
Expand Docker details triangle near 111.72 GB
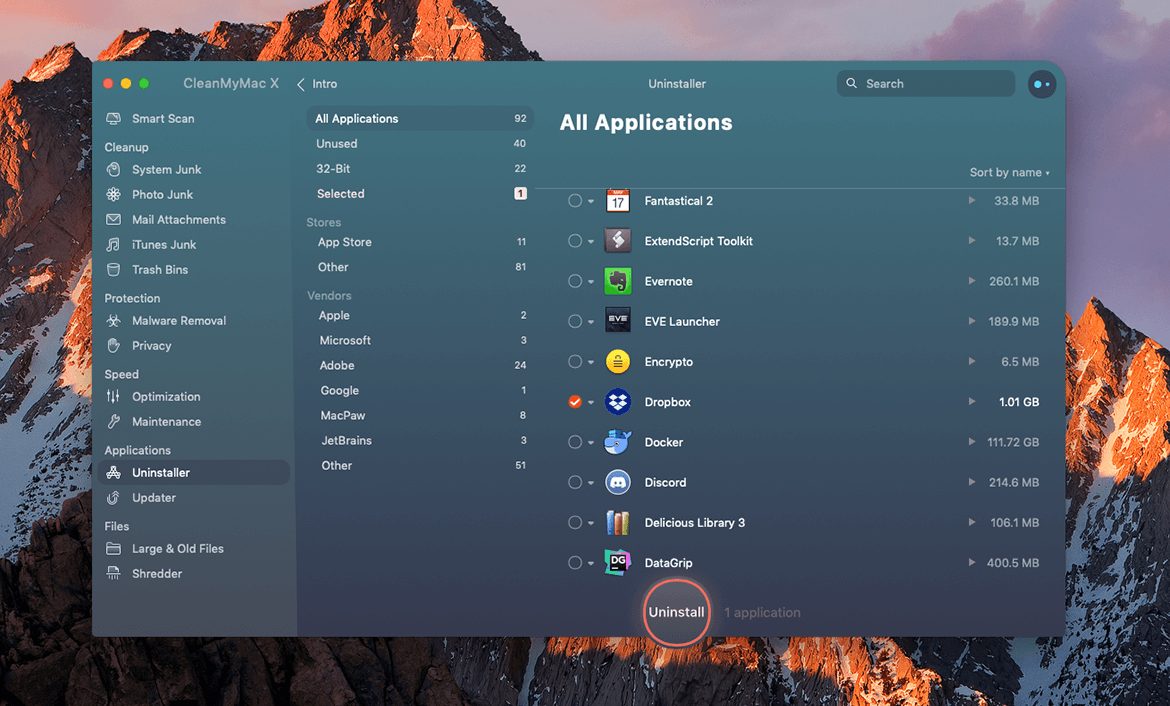click(972, 441)
